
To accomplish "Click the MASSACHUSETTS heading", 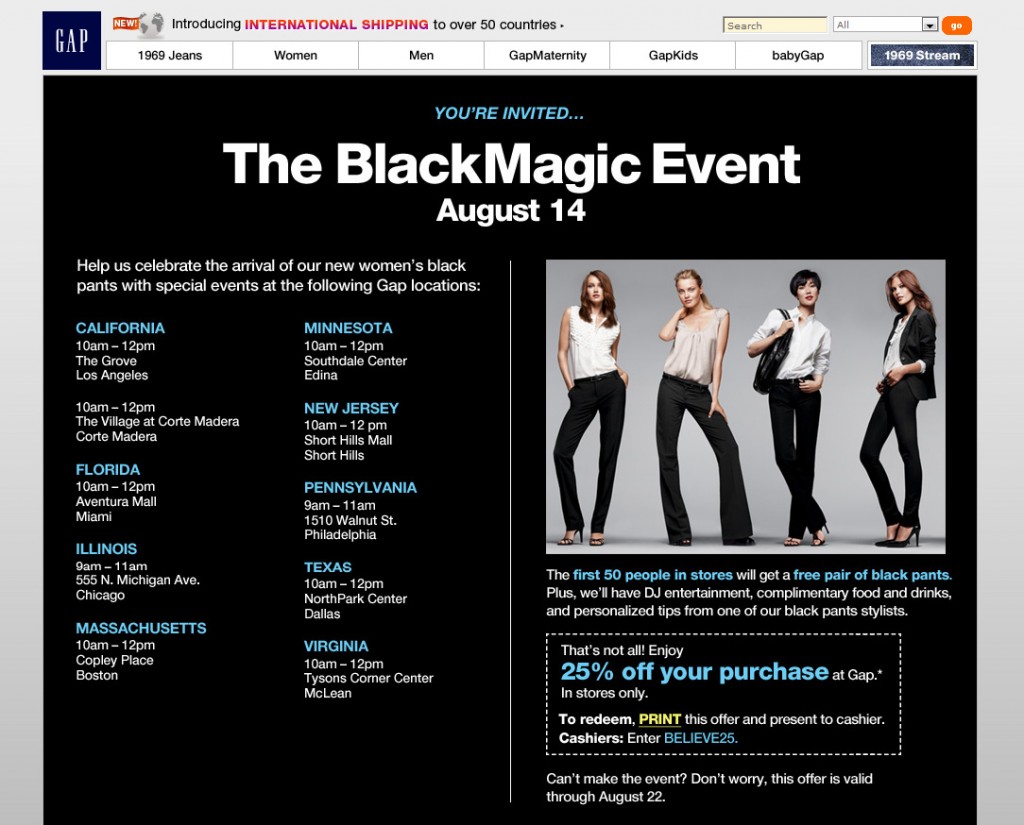I will (x=141, y=628).
